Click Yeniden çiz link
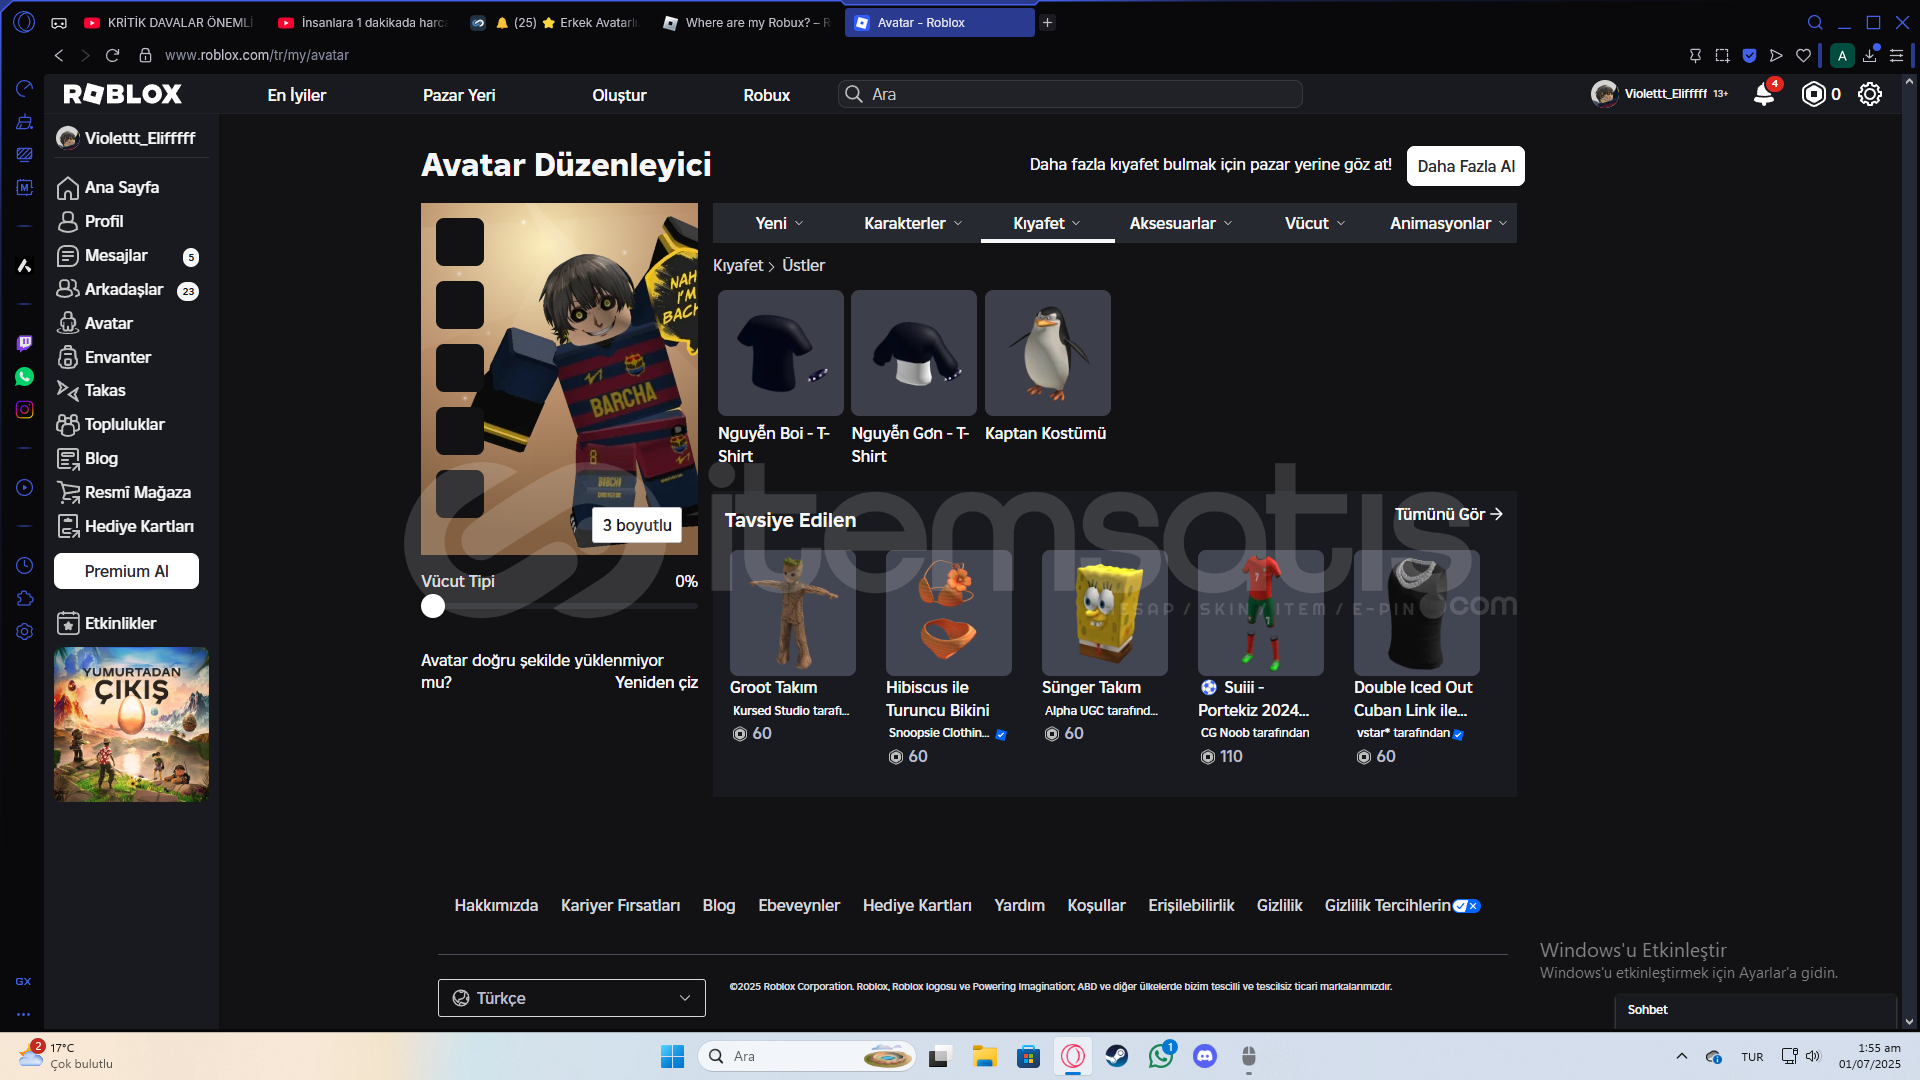1920x1080 pixels. pos(656,682)
